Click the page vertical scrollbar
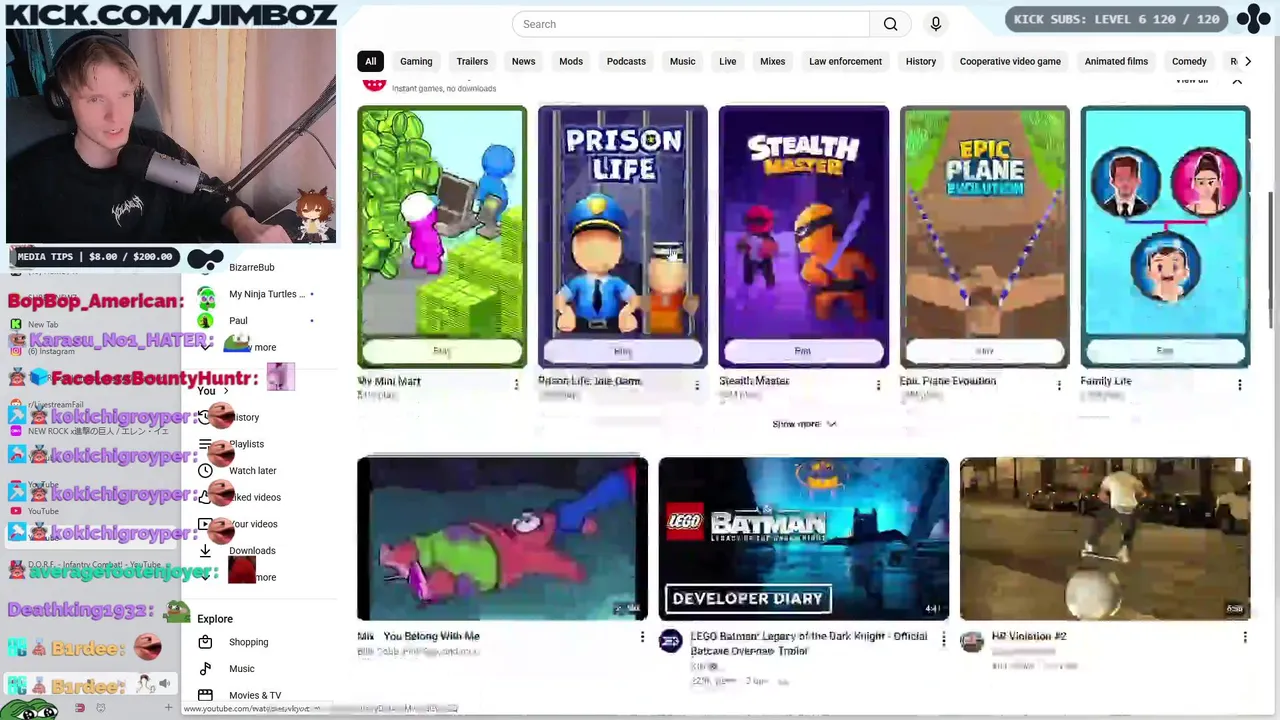 coord(1273,260)
